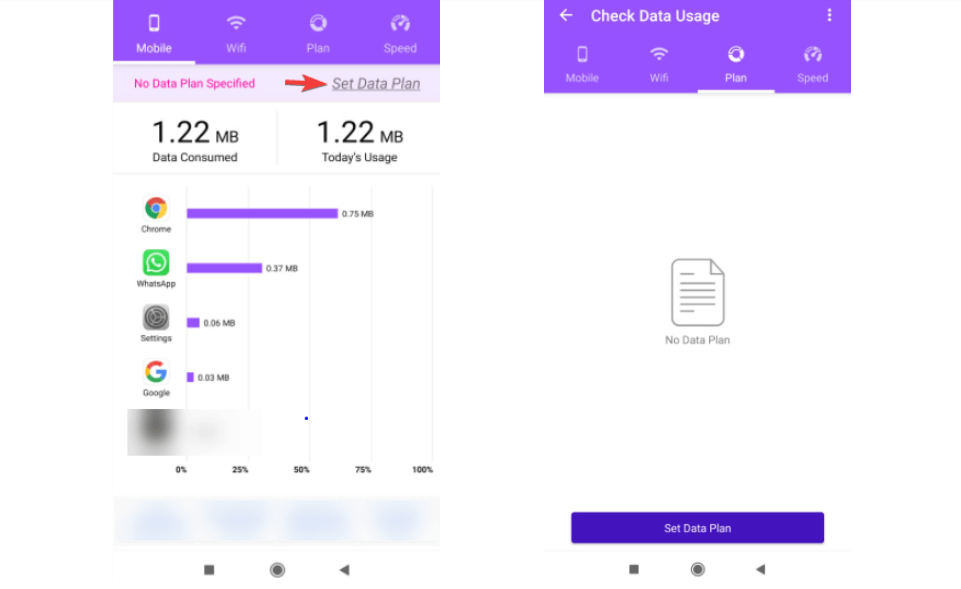Tap the square recents button on left phone
Screen dimensions: 961x589
209,570
